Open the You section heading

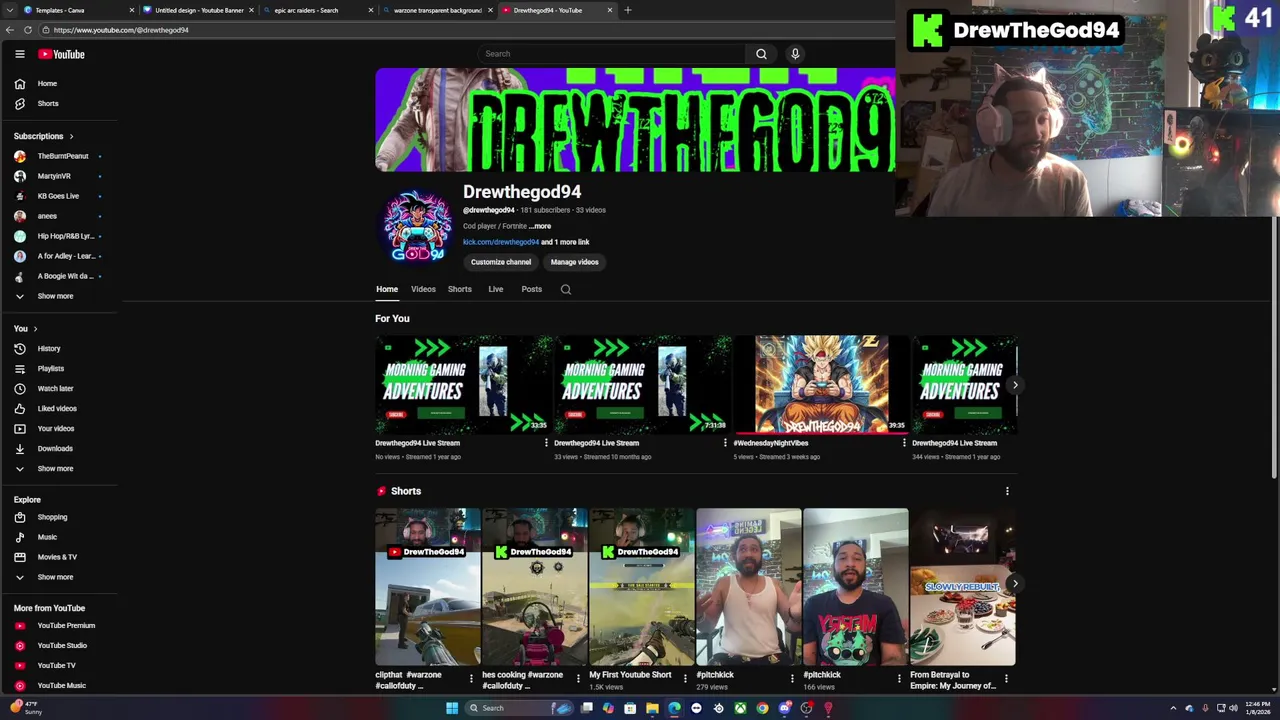tap(26, 329)
